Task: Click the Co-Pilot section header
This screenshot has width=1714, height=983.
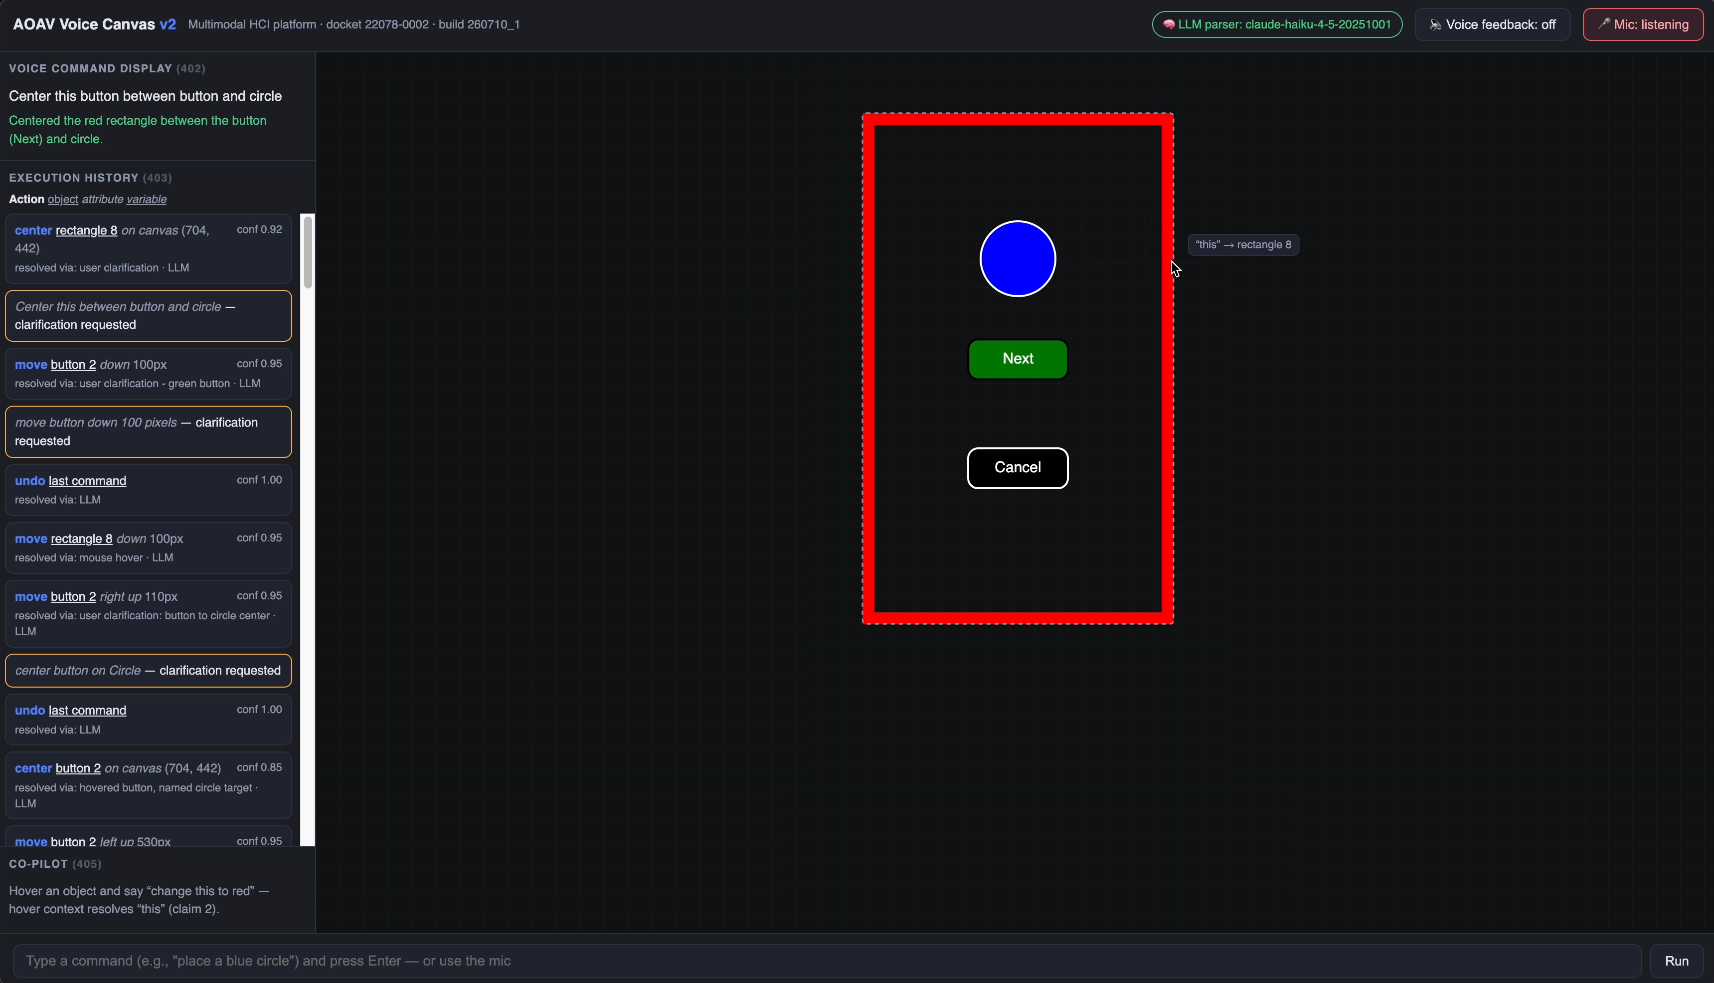Action: (55, 864)
